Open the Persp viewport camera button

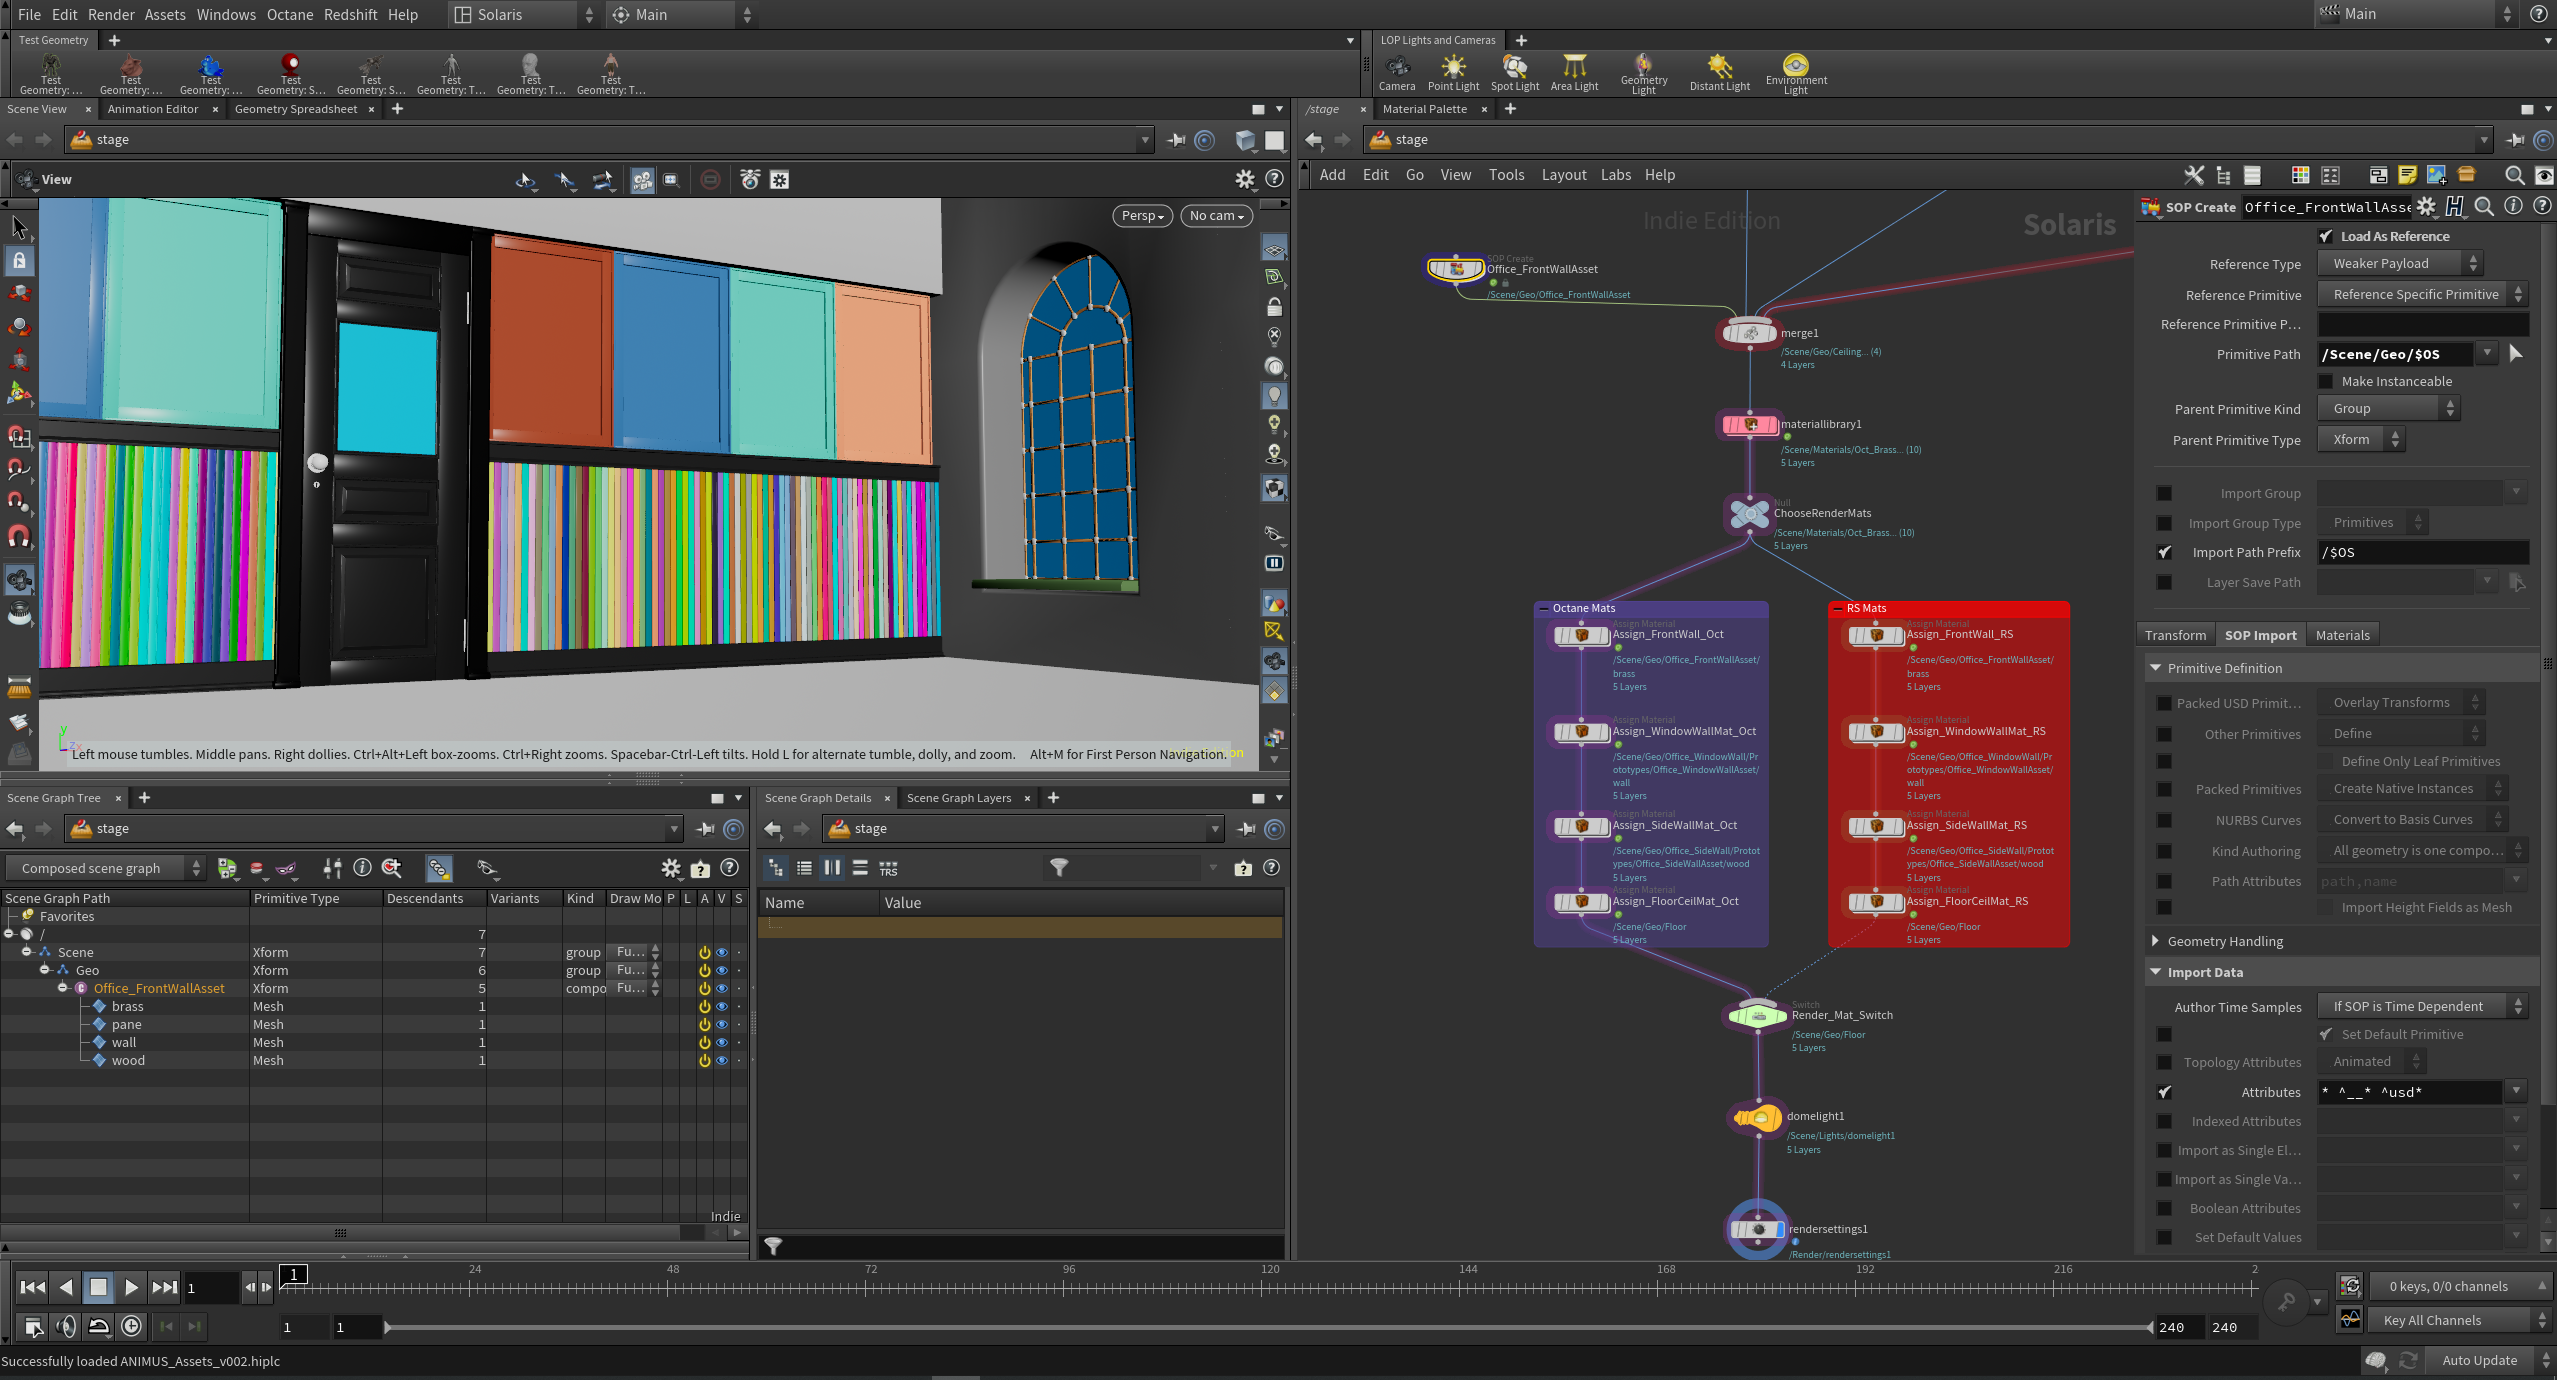(x=1142, y=216)
